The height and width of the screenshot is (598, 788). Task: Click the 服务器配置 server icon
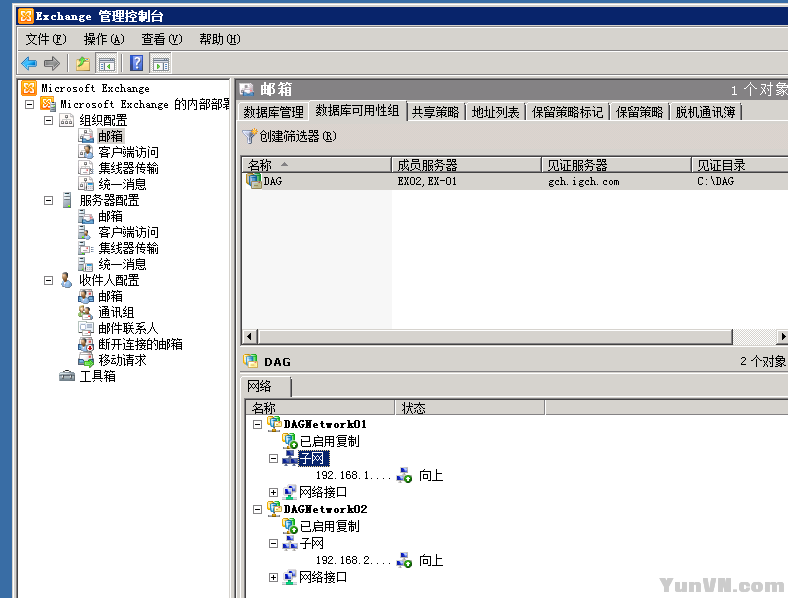[66, 200]
